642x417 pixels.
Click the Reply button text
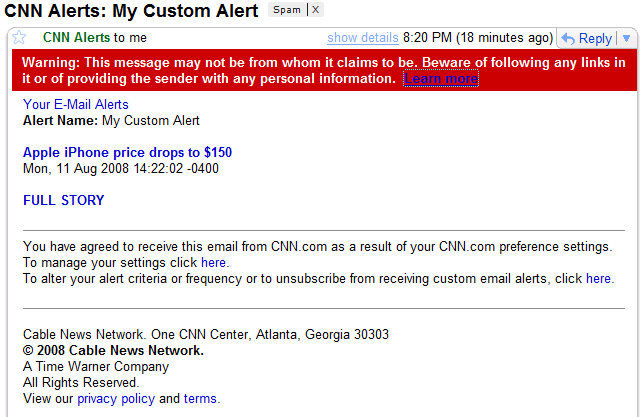click(x=595, y=39)
